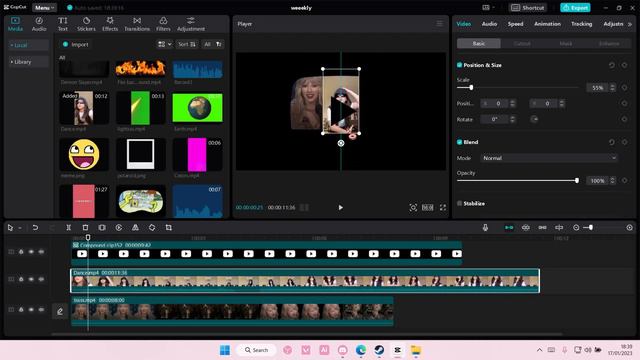Open the select tool mode dropdown arrow
The height and width of the screenshot is (360, 640).
point(19,228)
